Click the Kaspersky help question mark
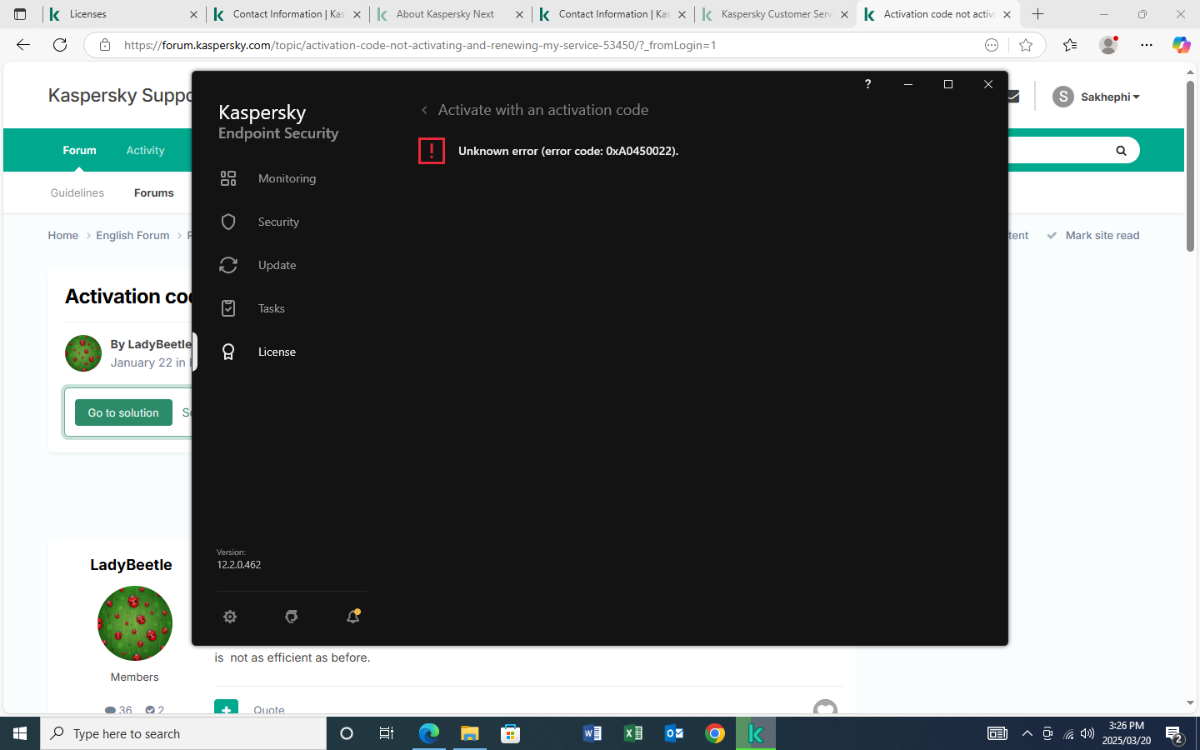The width and height of the screenshot is (1200, 750). tap(868, 84)
